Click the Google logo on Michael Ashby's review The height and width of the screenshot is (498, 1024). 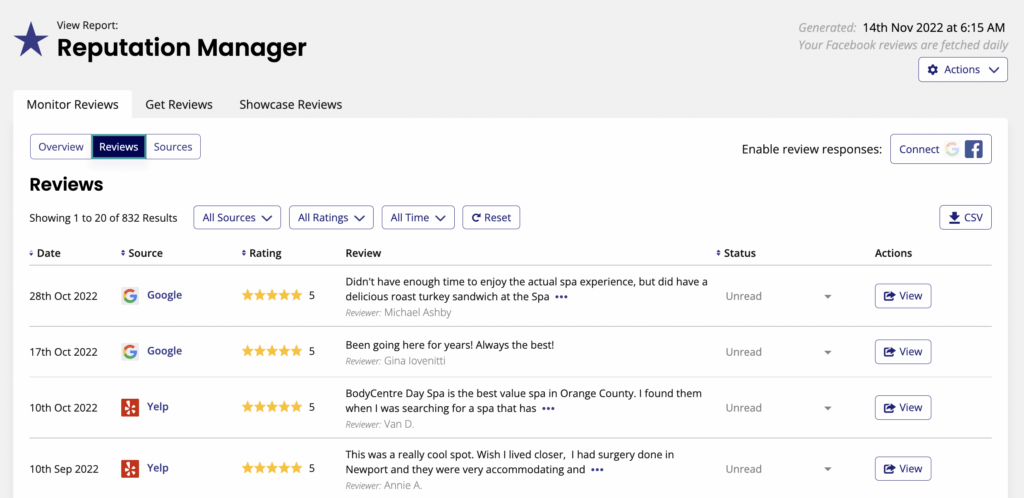130,296
